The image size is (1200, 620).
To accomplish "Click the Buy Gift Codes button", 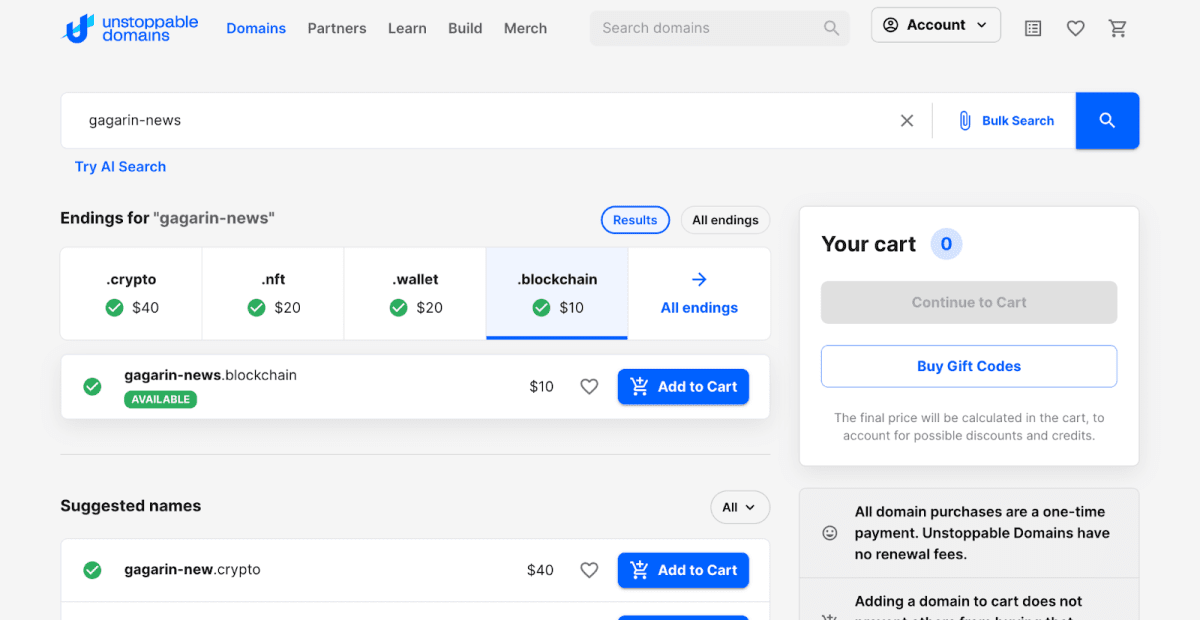I will tap(969, 366).
